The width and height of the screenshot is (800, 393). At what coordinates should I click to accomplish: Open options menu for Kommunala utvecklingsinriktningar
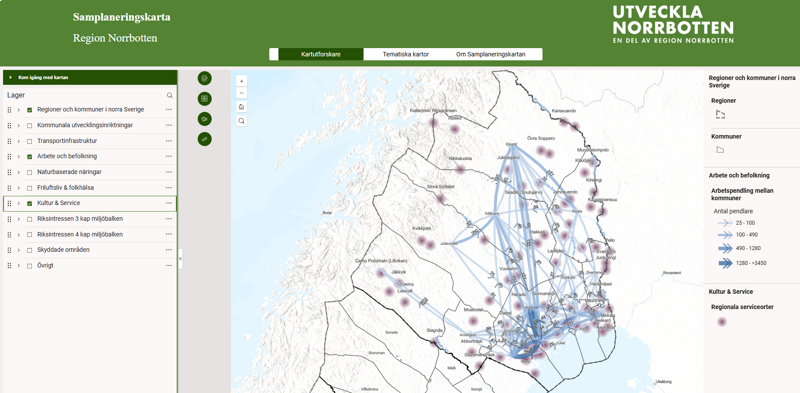point(169,126)
